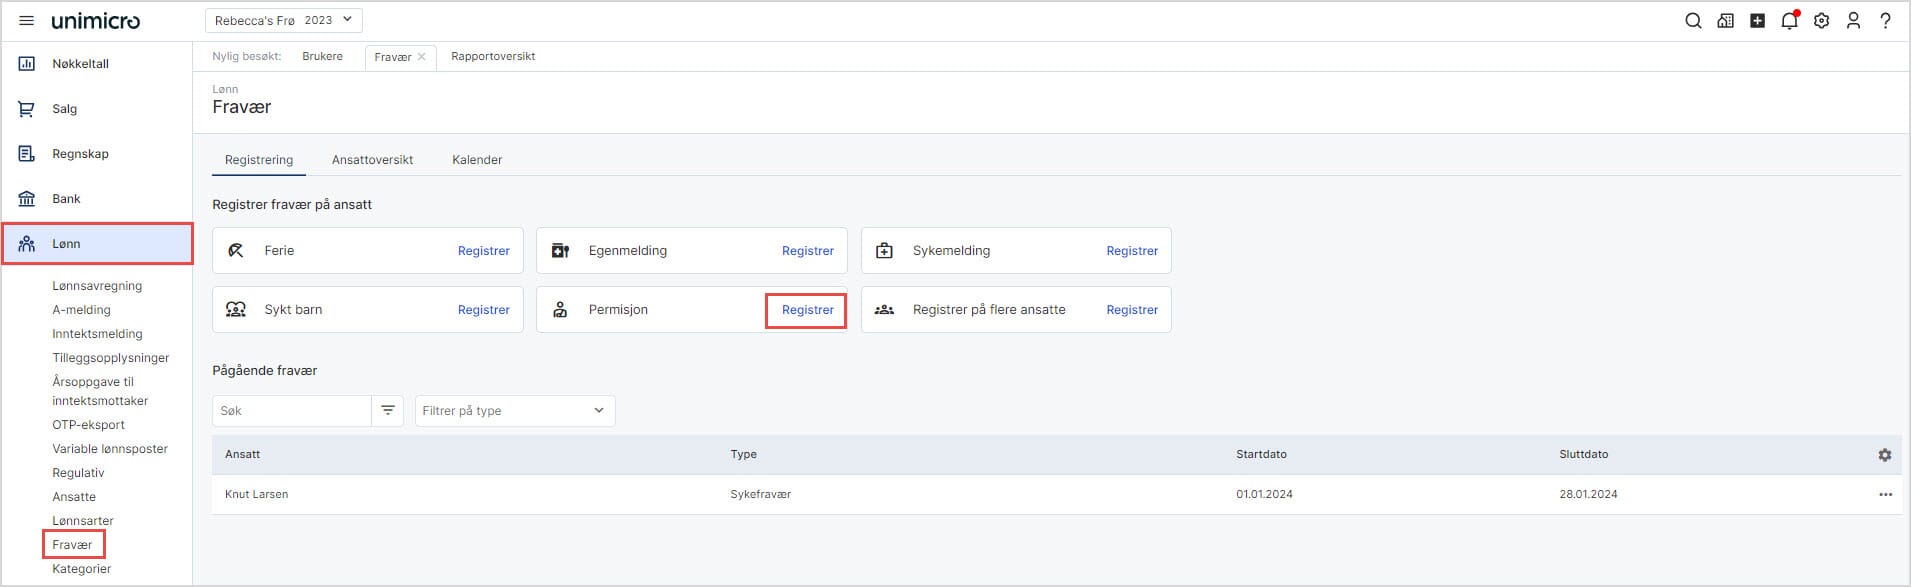Click the help question mark icon
Image resolution: width=1911 pixels, height=587 pixels.
point(1885,21)
